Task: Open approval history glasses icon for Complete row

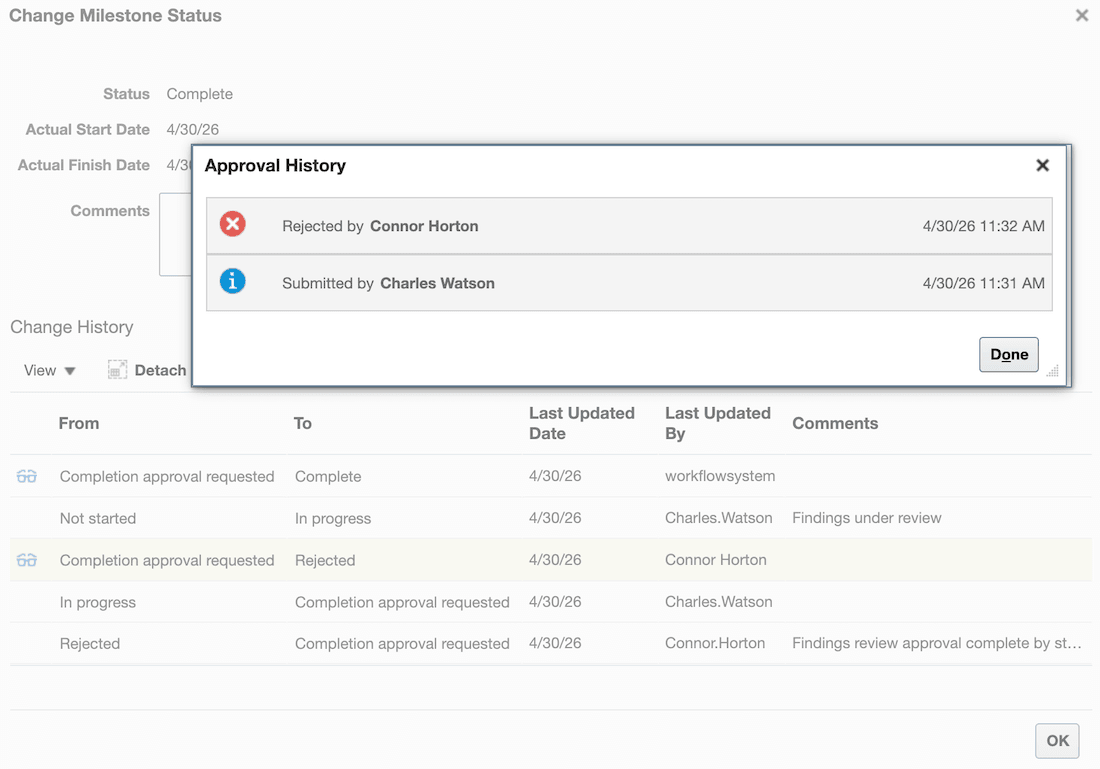Action: (27, 476)
